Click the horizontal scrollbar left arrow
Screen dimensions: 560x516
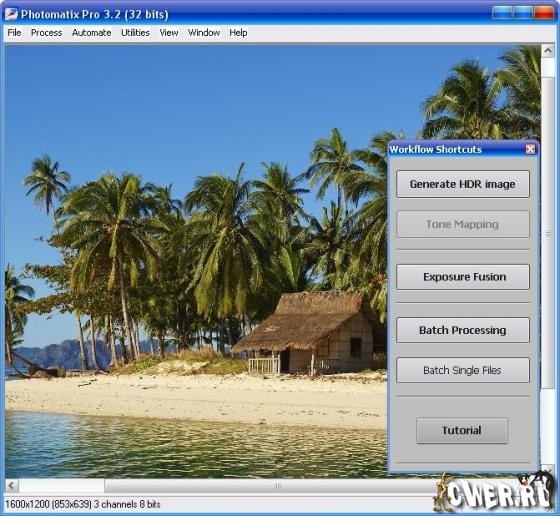[11, 486]
